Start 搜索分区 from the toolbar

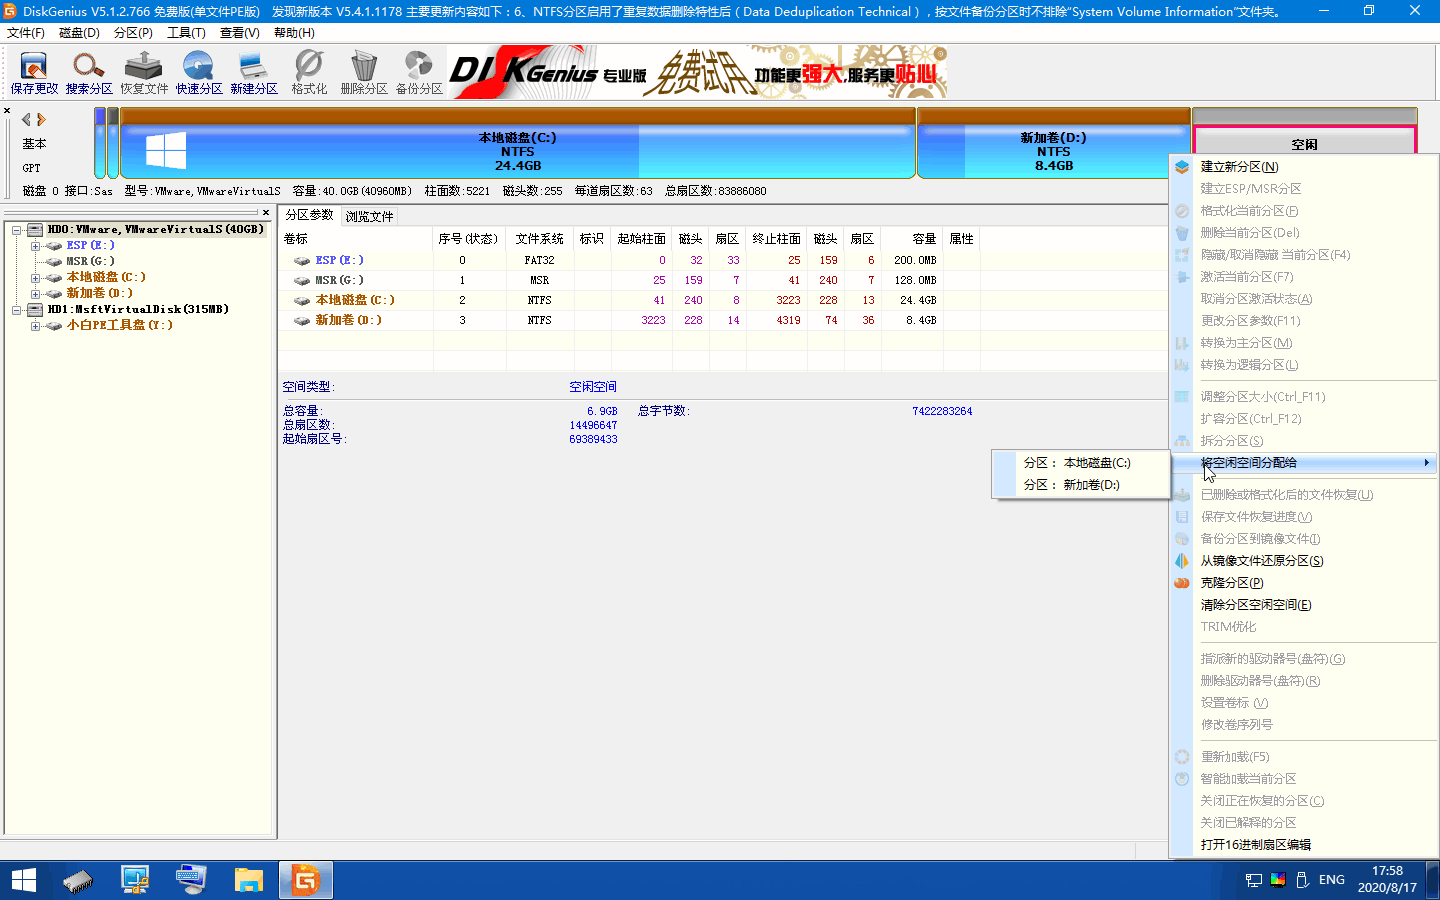[x=89, y=74]
